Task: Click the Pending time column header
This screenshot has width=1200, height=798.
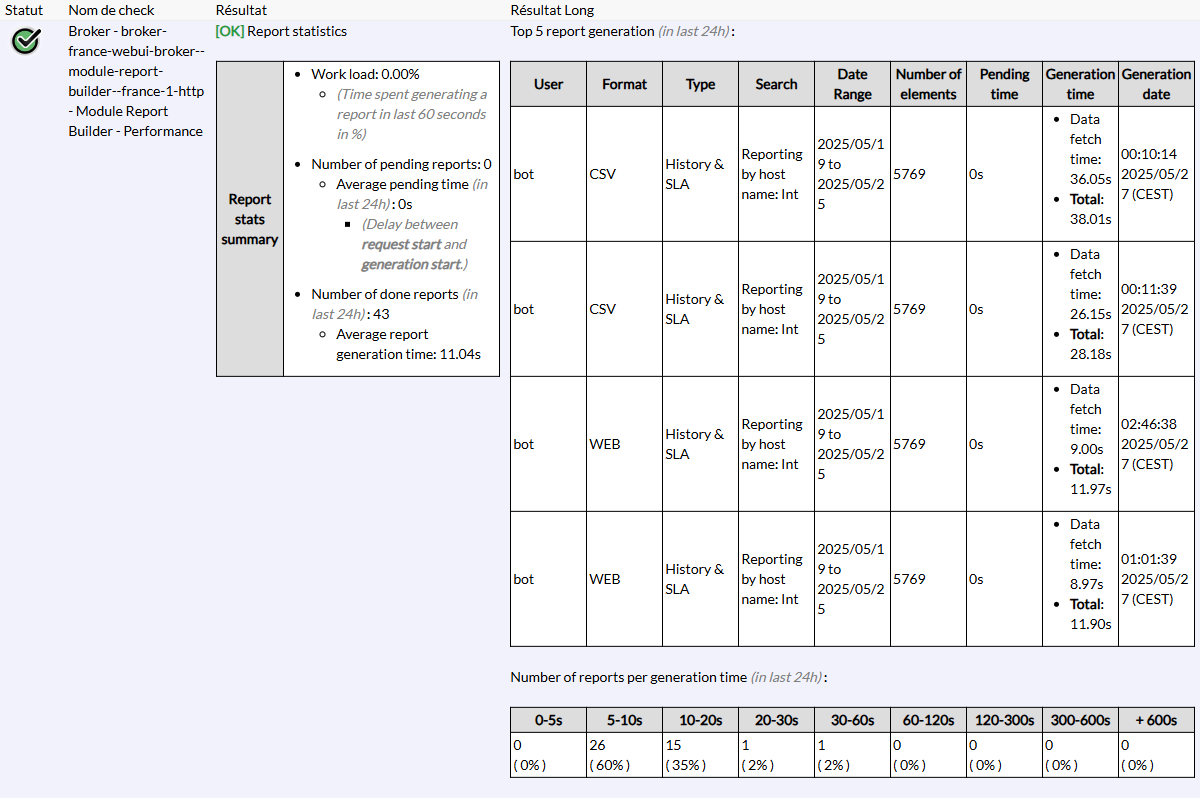Action: click(x=1004, y=84)
